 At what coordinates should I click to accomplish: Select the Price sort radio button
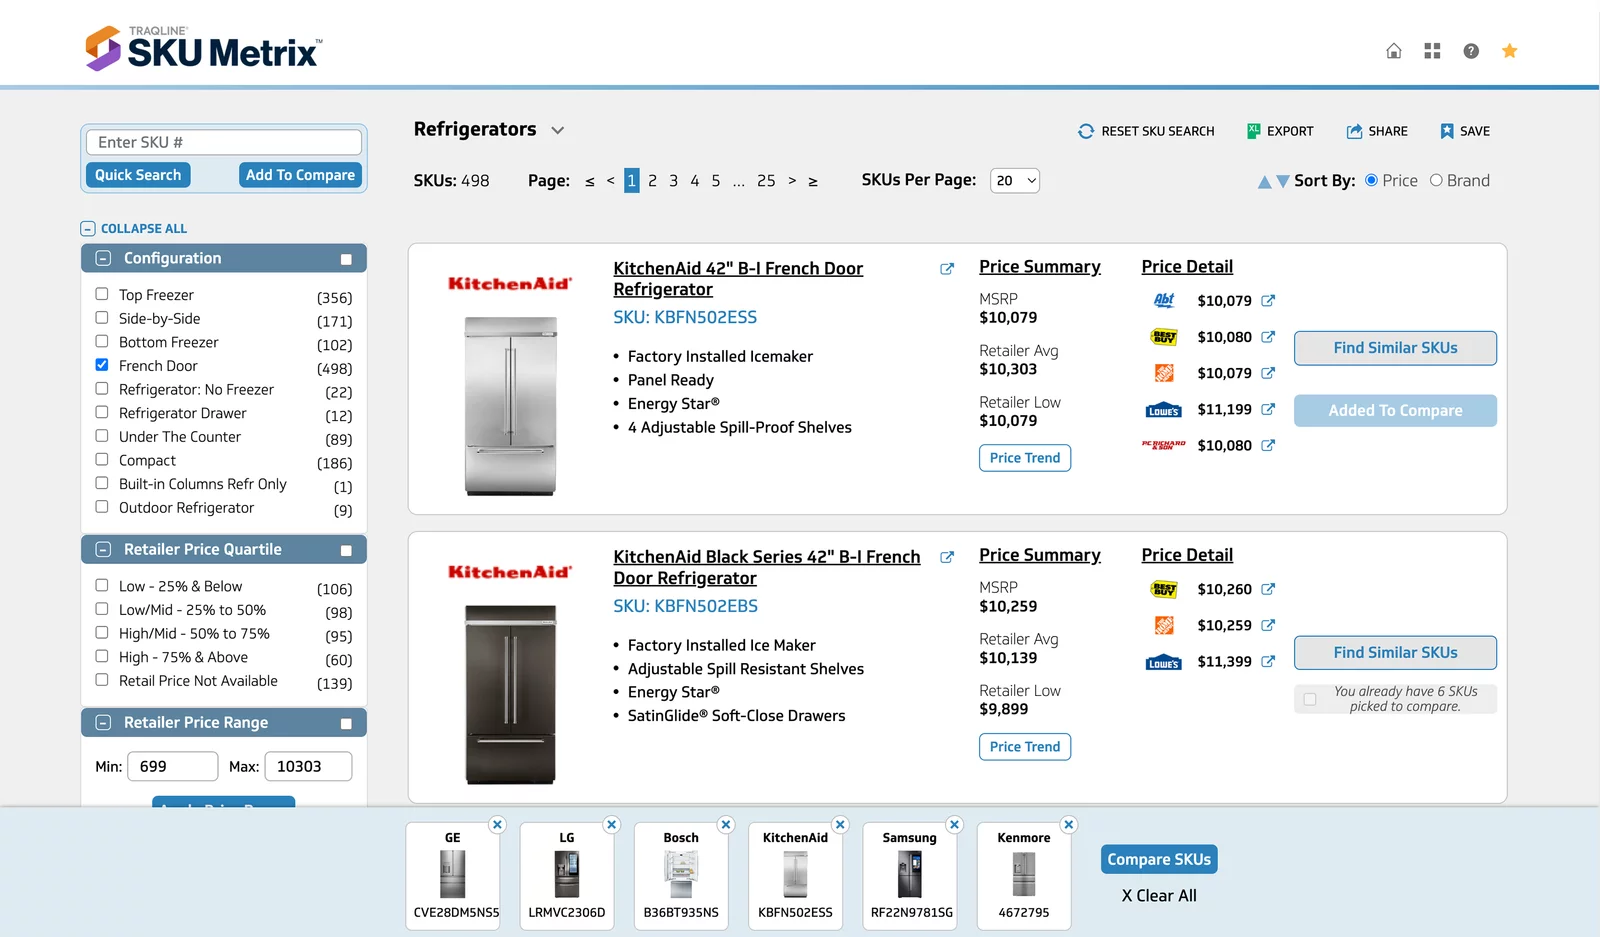[1372, 180]
